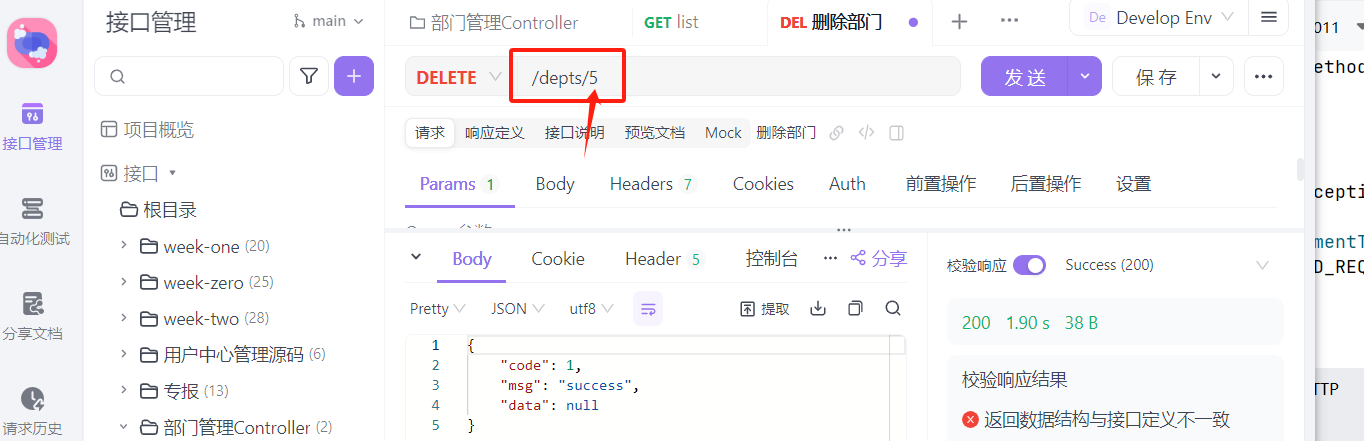The width and height of the screenshot is (1364, 441).
Task: Toggle the 校验响应 switch
Action: click(x=1029, y=265)
